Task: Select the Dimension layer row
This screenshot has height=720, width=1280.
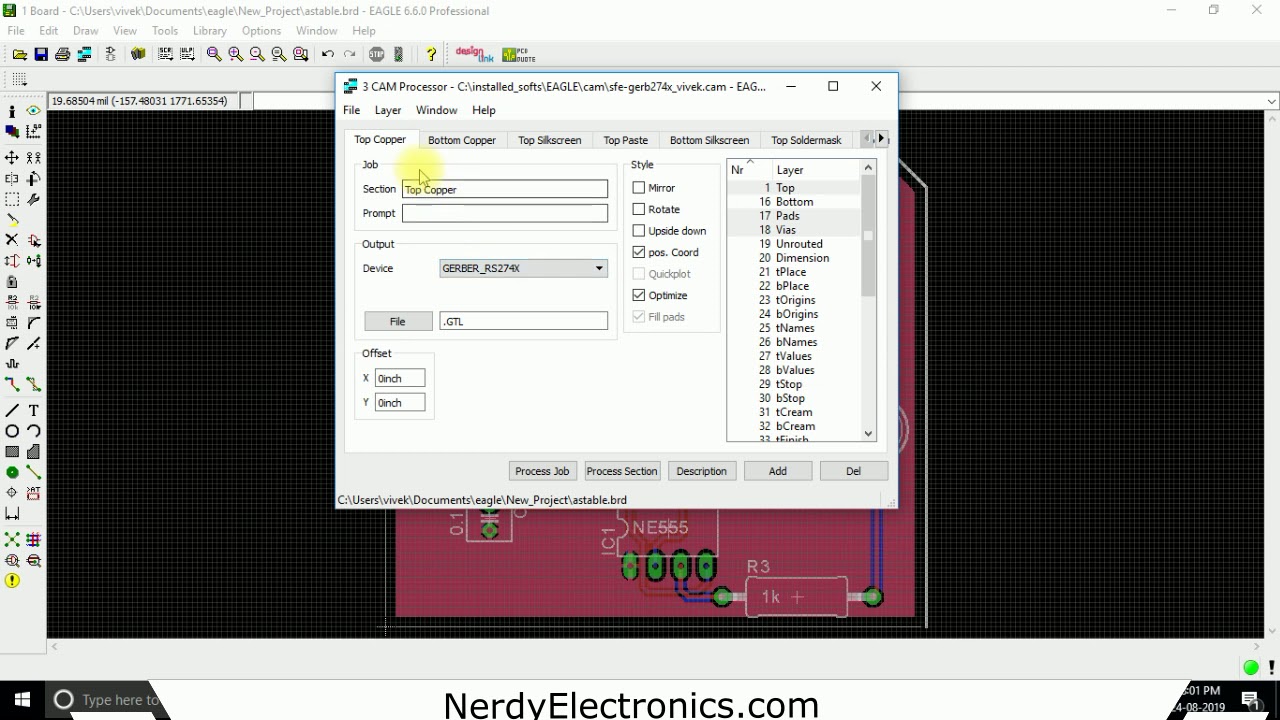Action: [x=794, y=258]
